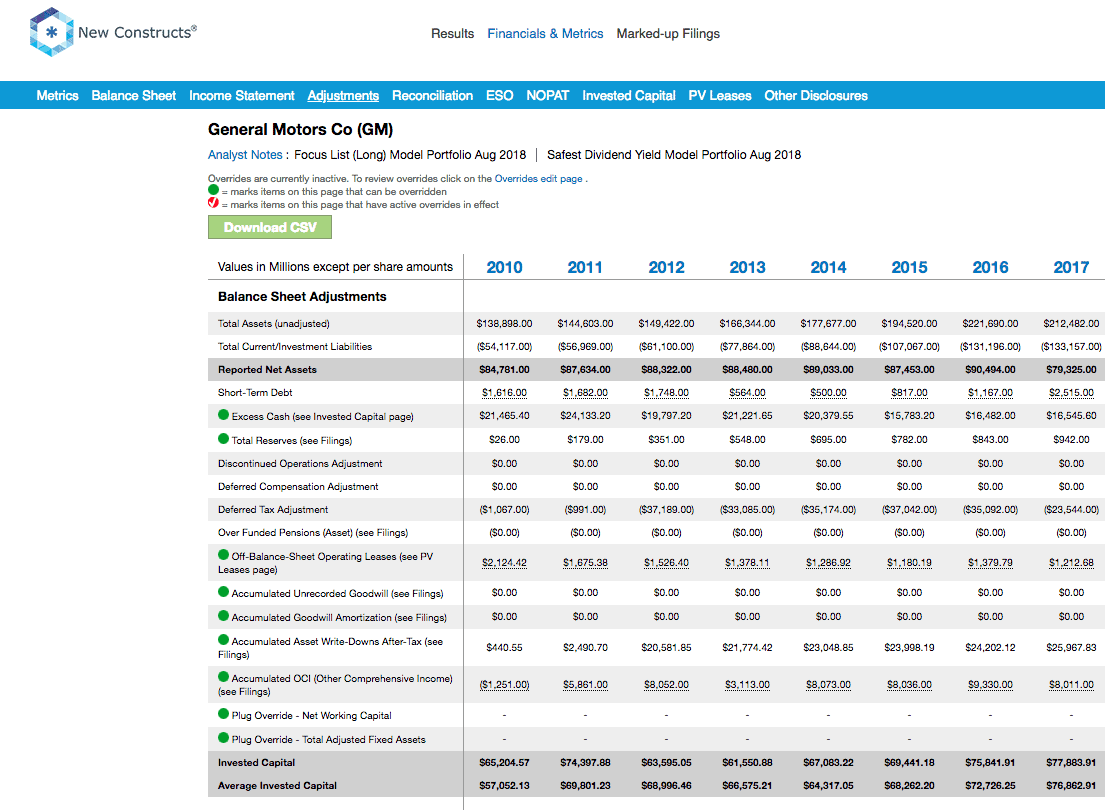
Task: Switch to the NOPAT tab
Action: click(548, 96)
